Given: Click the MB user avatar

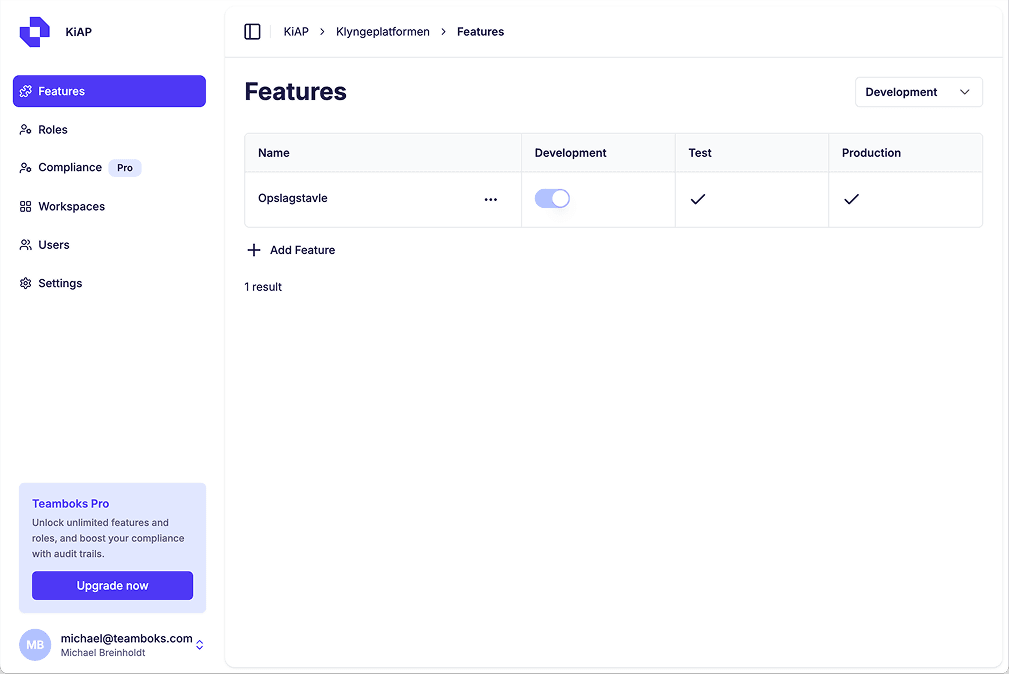Looking at the screenshot, I should click(x=35, y=645).
